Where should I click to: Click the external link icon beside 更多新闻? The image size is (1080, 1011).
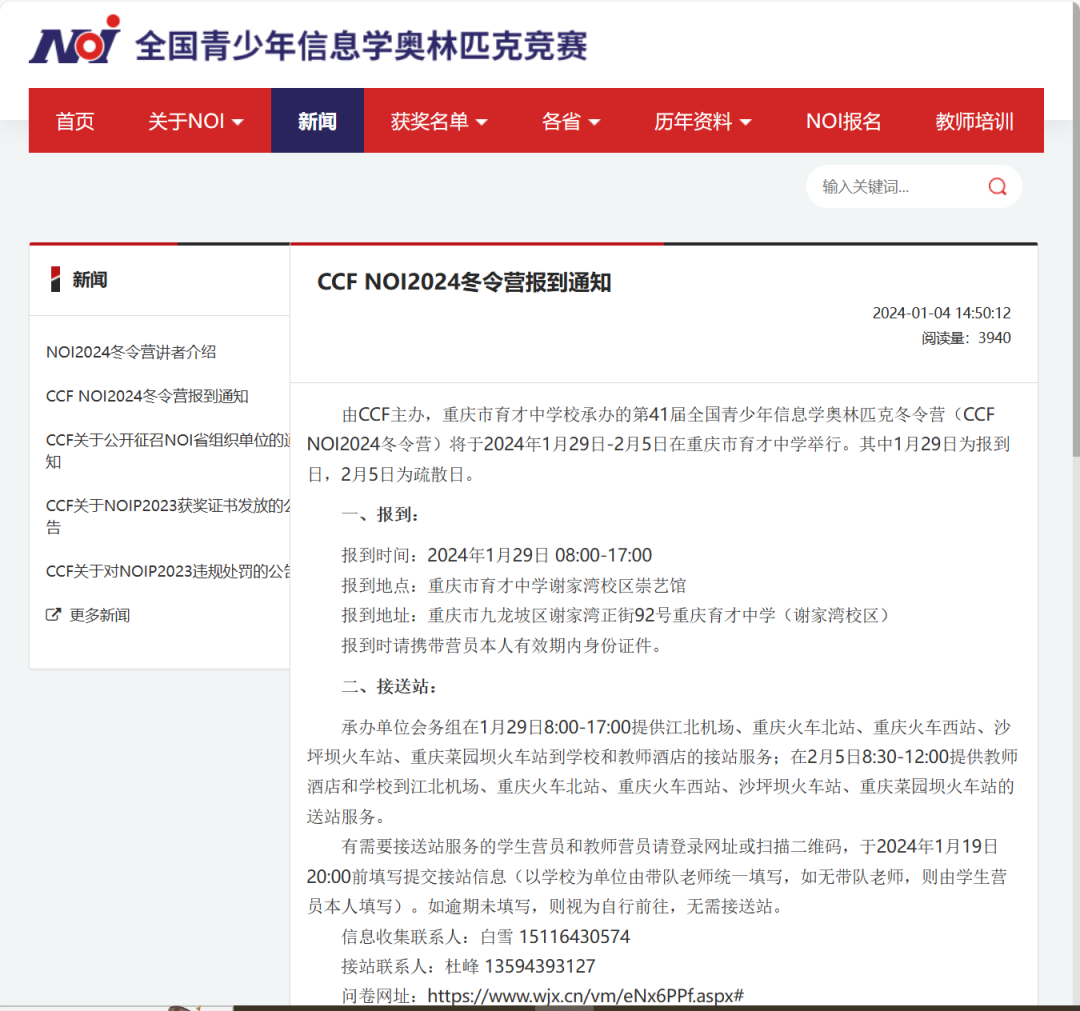[53, 614]
